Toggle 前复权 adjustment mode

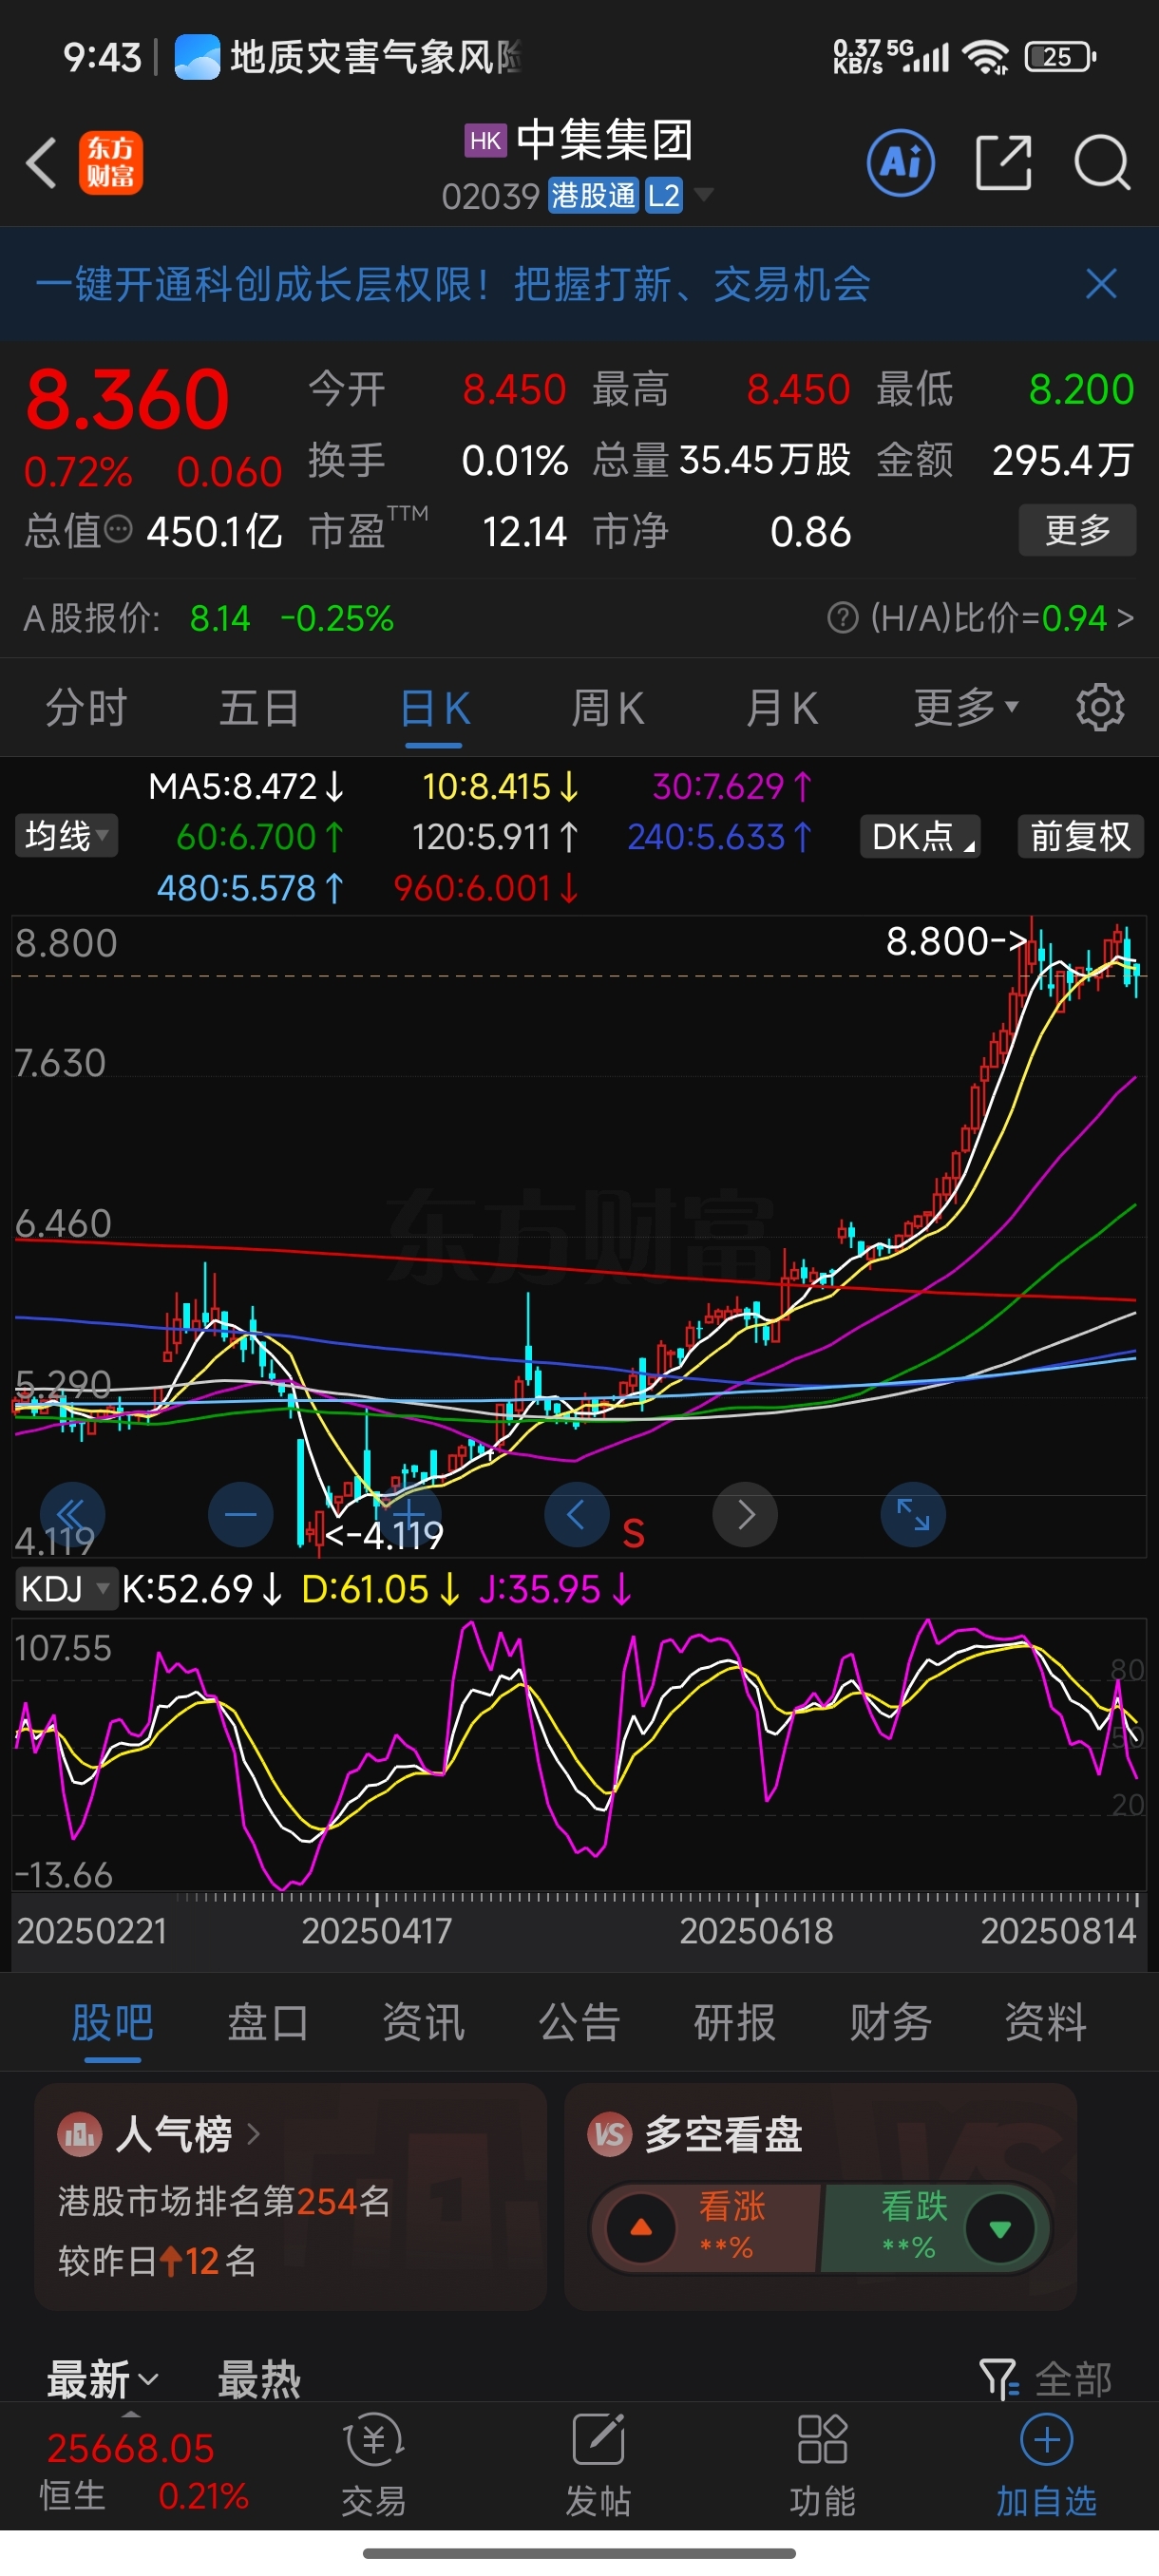coord(1080,836)
